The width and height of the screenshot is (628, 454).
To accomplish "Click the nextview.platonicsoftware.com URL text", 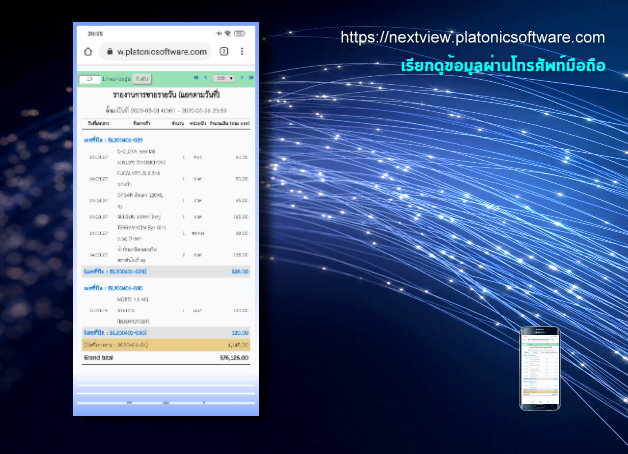I will pyautogui.click(x=473, y=37).
